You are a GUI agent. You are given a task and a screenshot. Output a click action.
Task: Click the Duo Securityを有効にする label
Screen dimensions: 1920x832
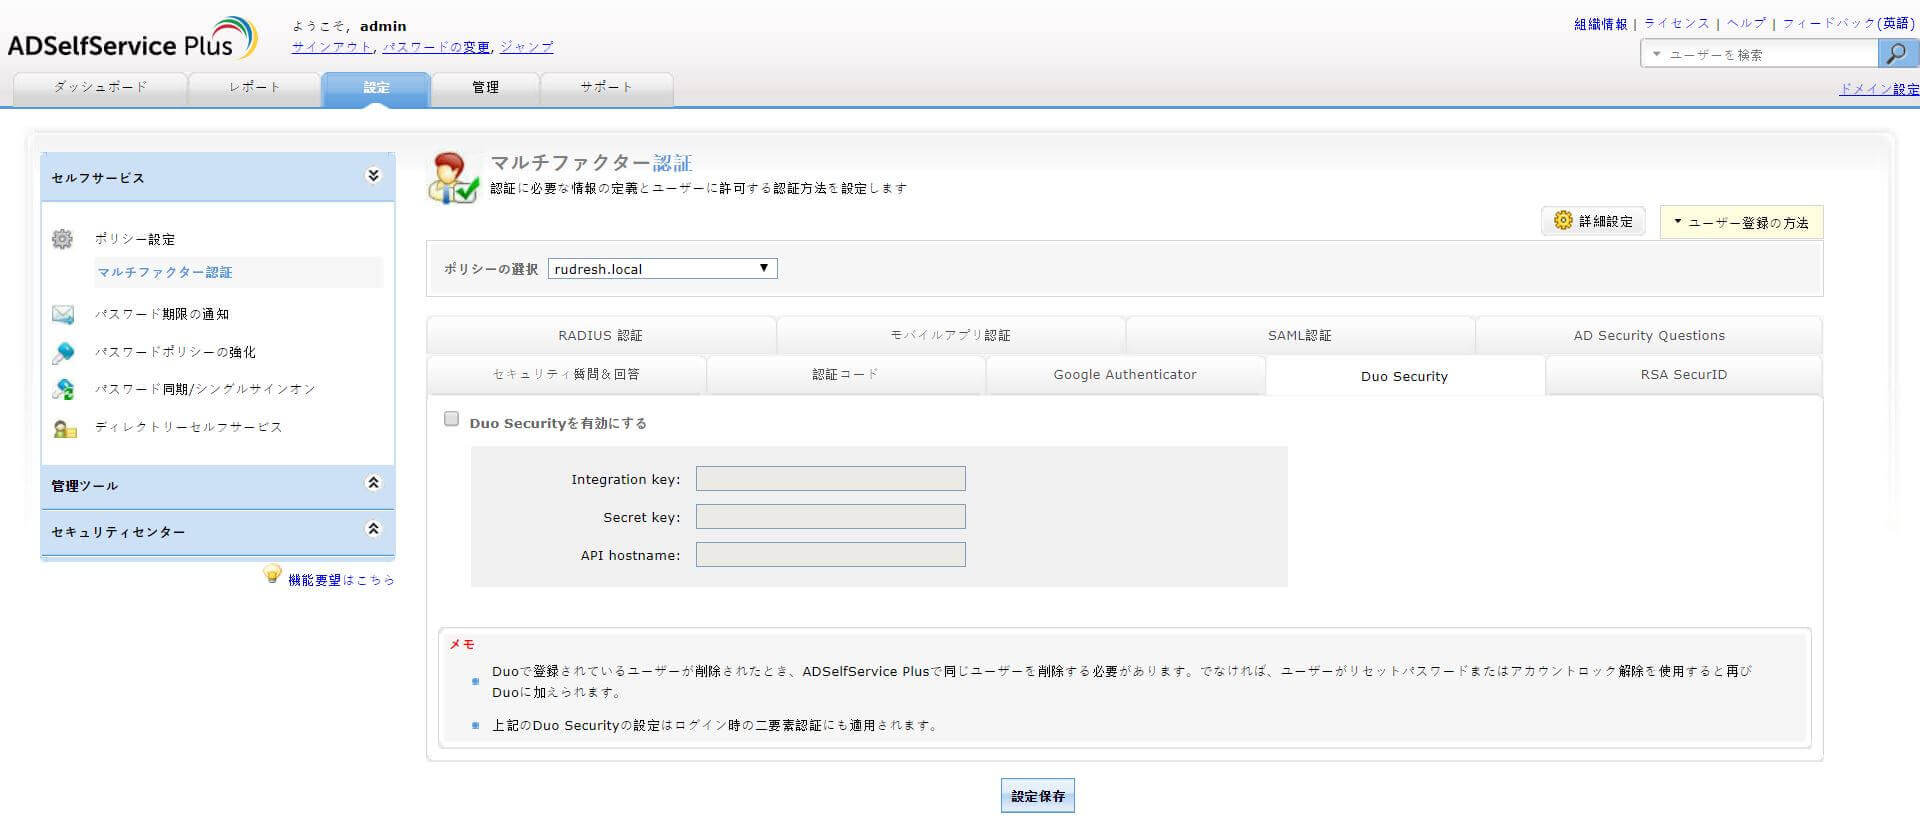(x=558, y=423)
